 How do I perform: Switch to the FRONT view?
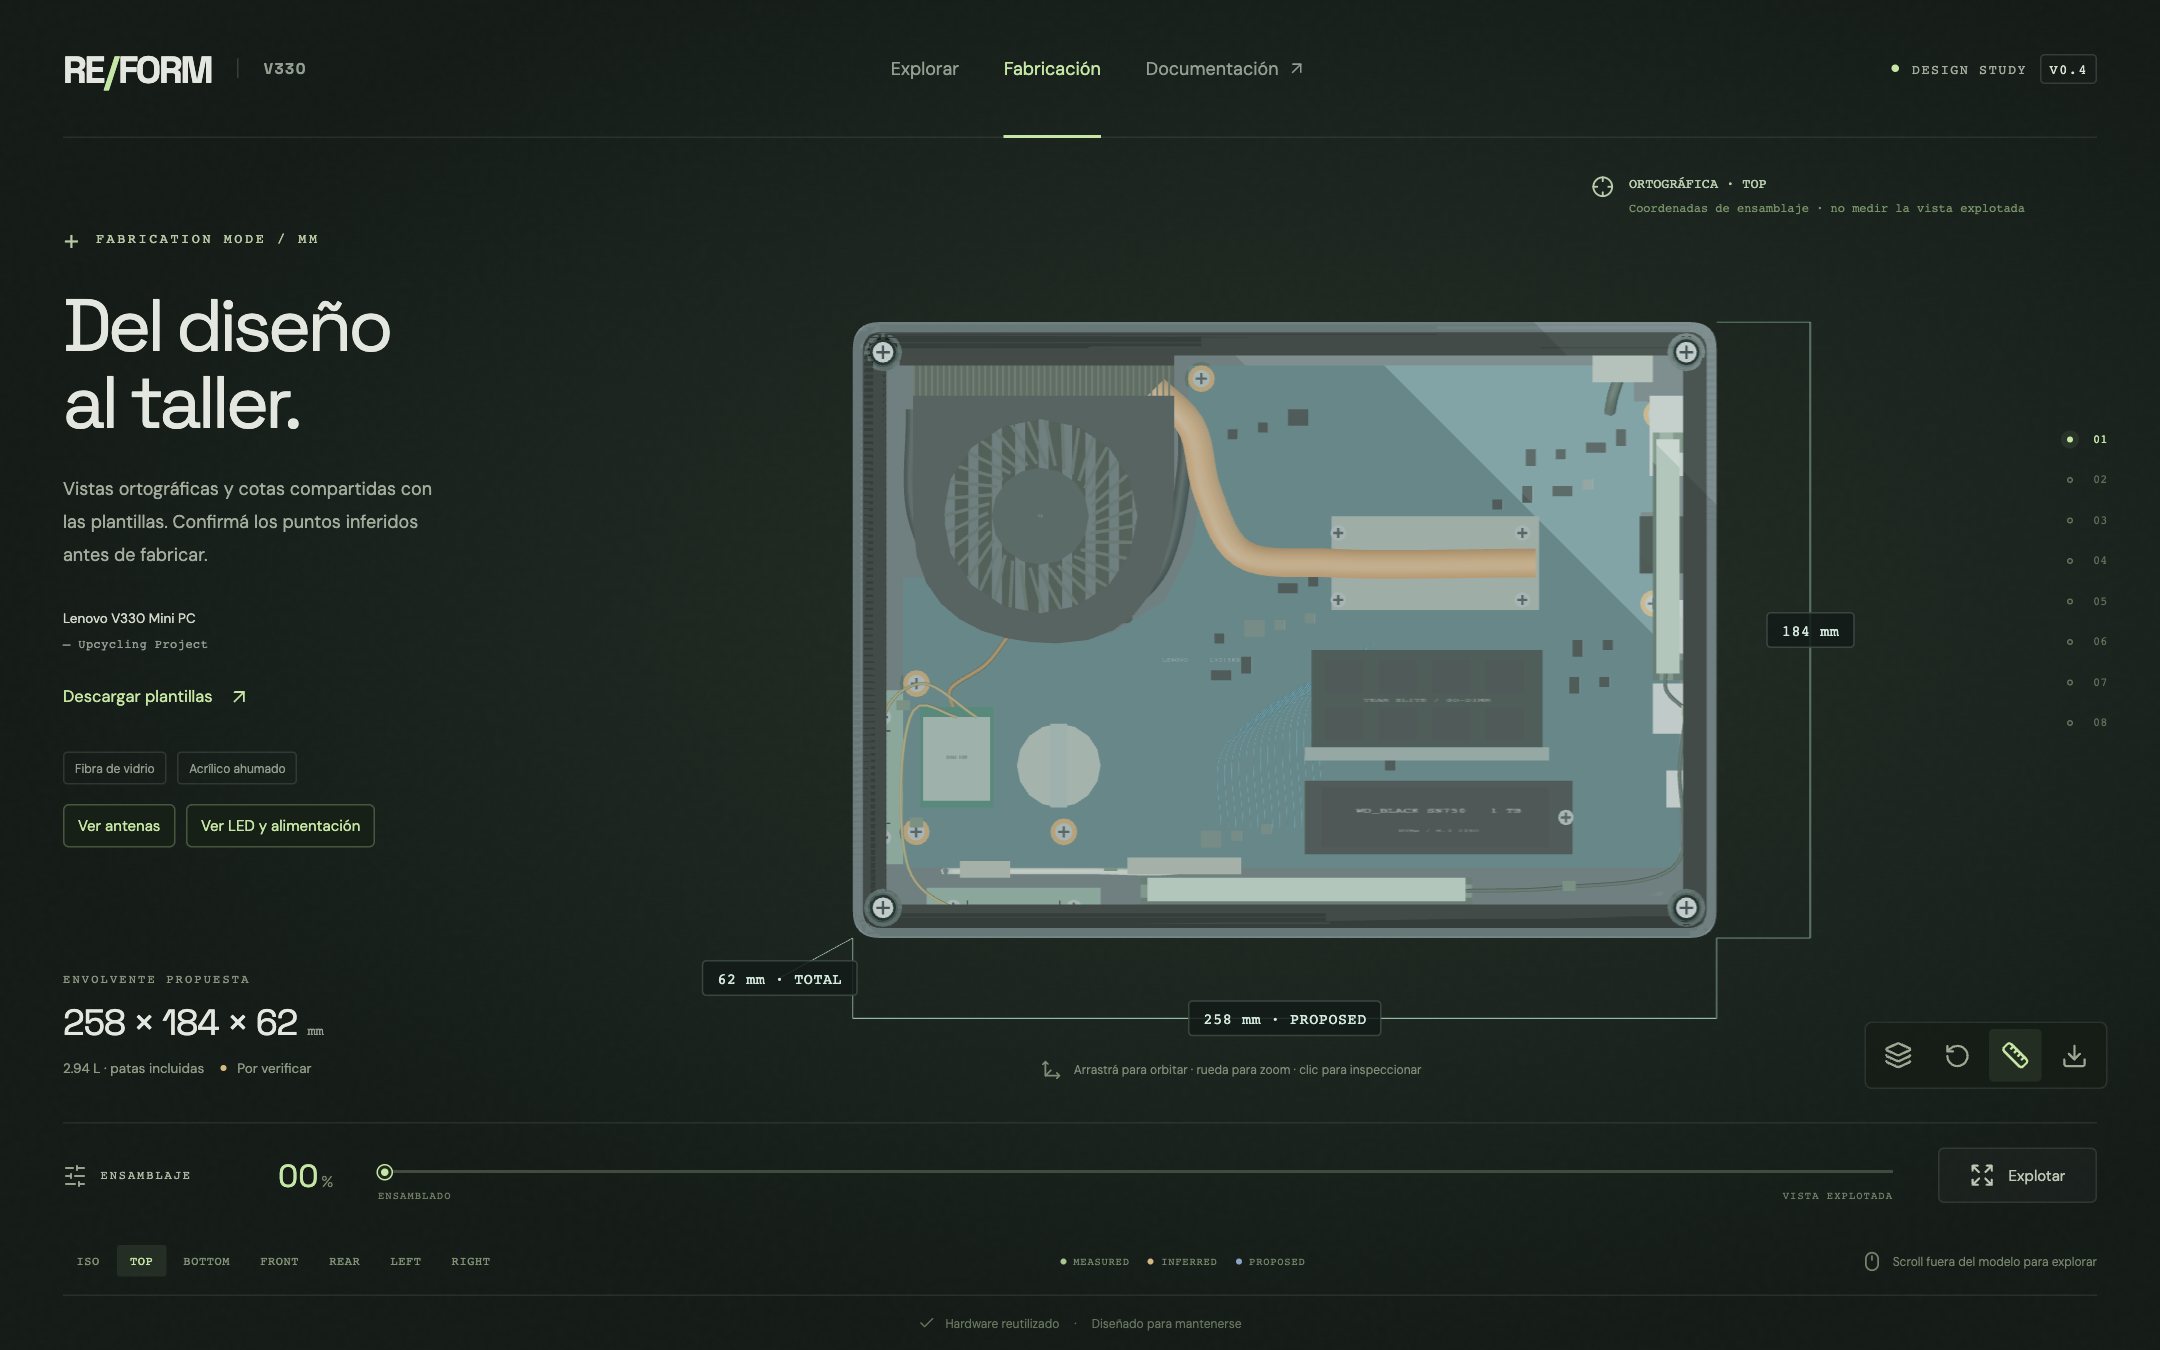279,1261
